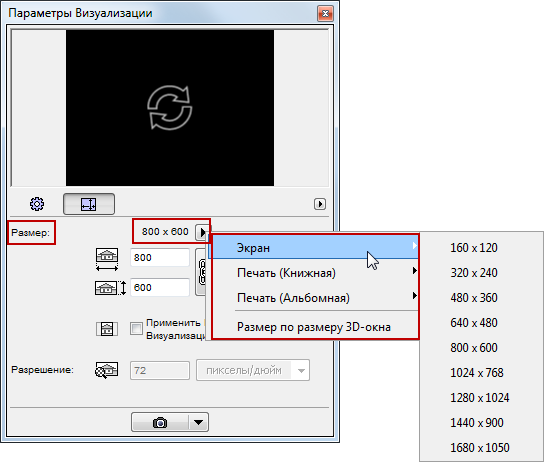Select the 480 x 360 size
Viewport: 544px width, 462px height.
[x=481, y=298]
